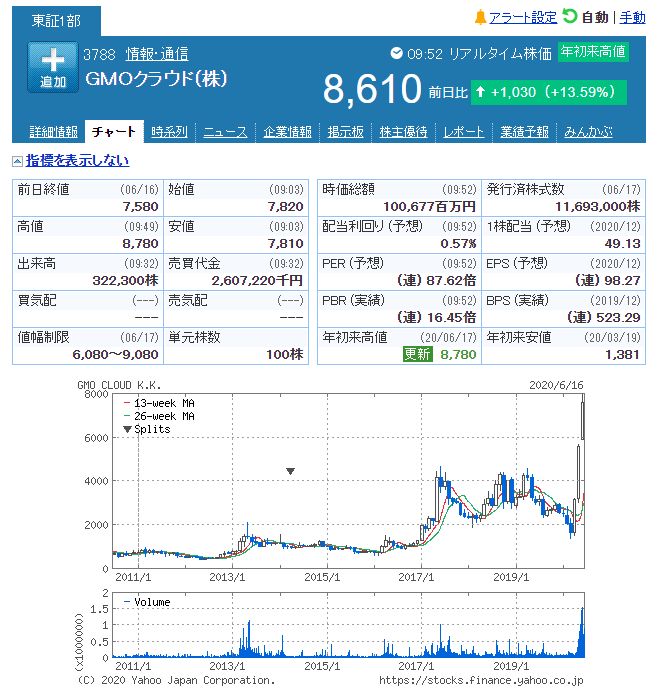Click the 1株配当 value 49.13
657x692 pixels.
pos(623,244)
